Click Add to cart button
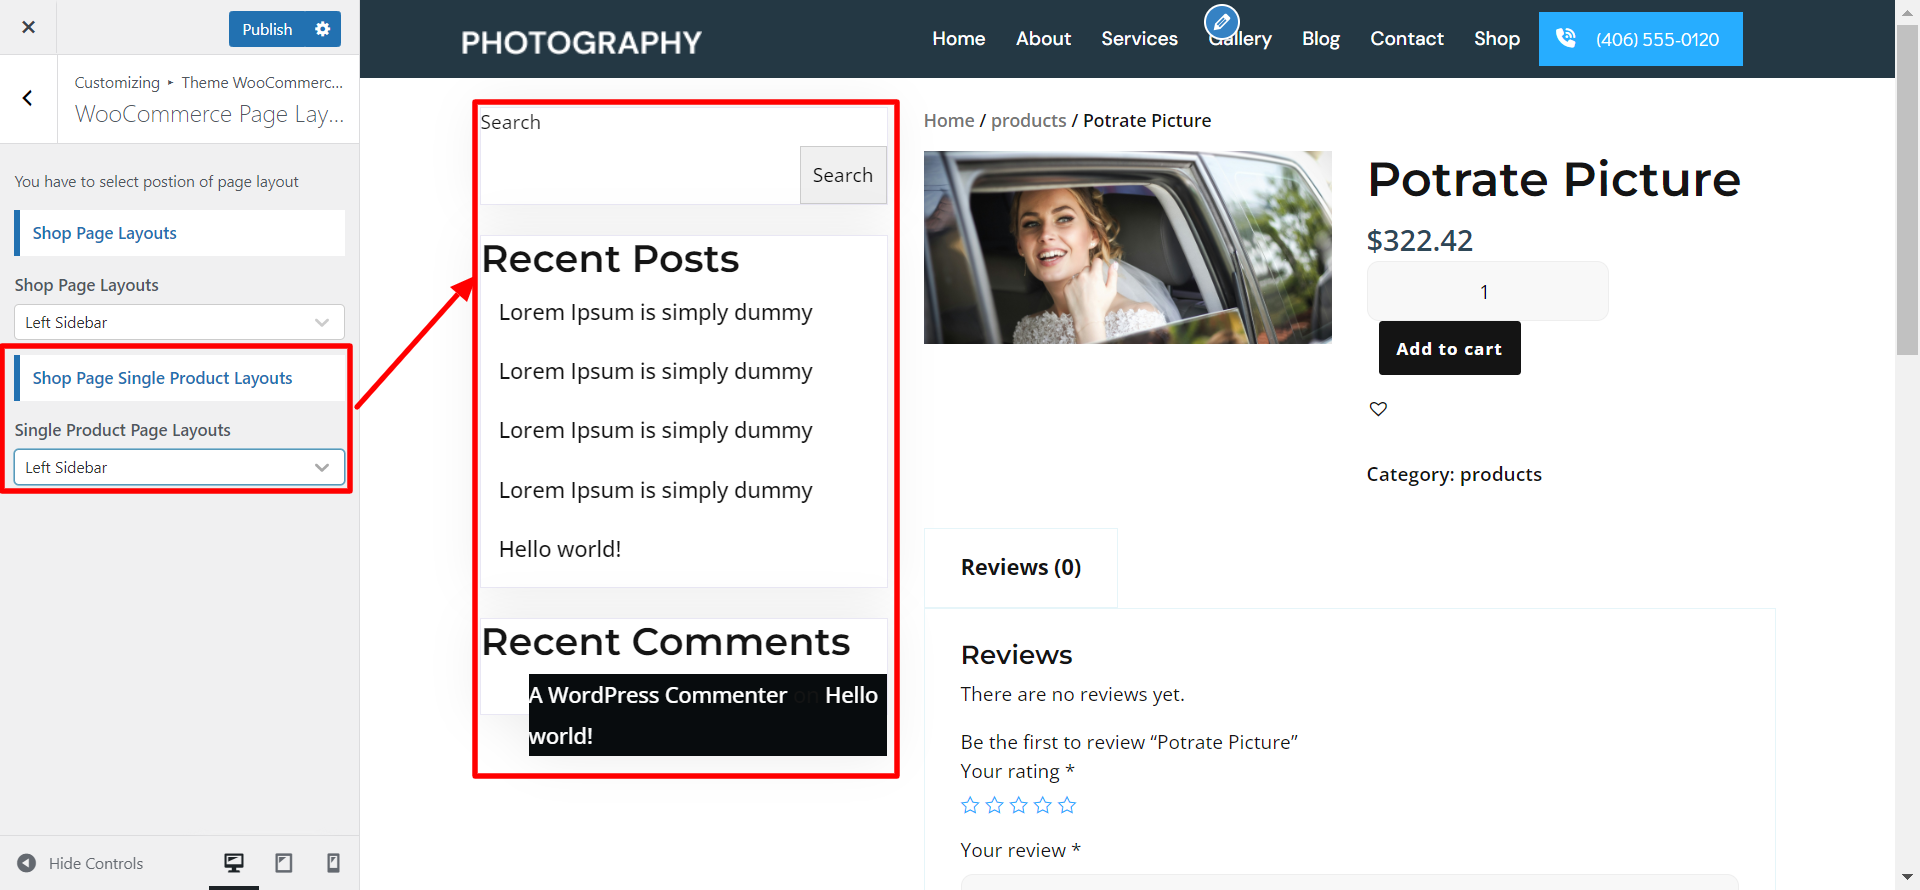 [1449, 348]
